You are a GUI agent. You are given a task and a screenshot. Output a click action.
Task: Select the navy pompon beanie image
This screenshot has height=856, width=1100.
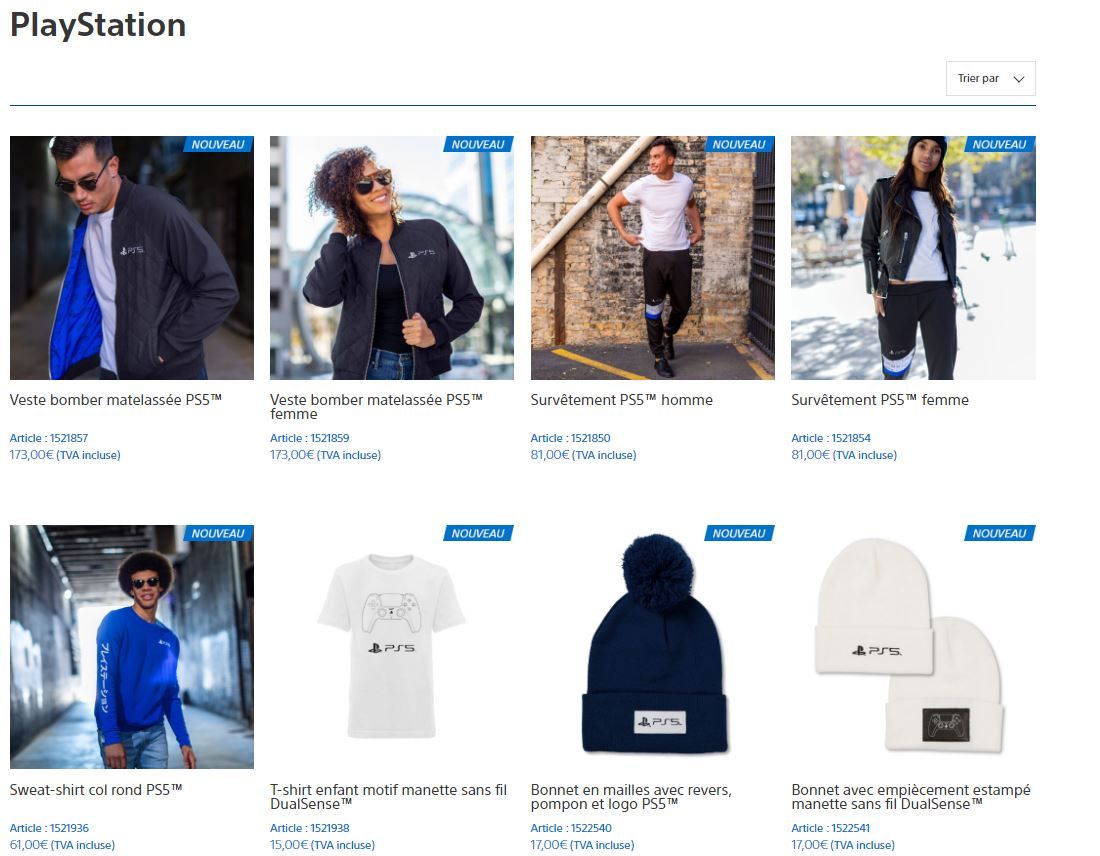652,647
